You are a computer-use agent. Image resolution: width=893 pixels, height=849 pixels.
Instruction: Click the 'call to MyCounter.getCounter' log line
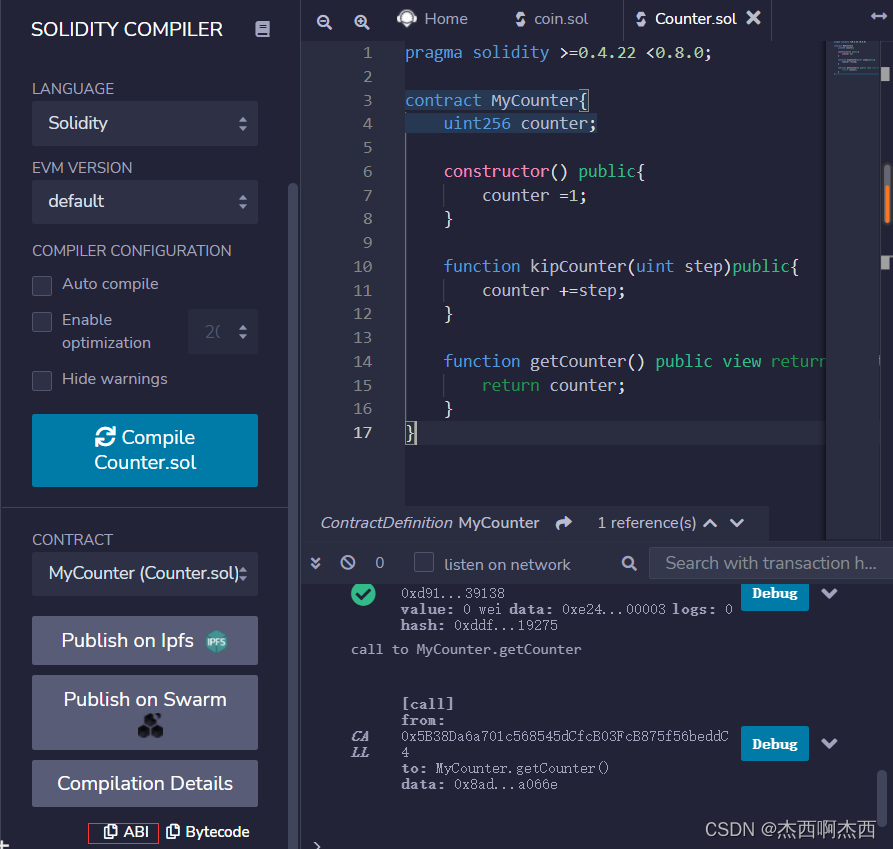pyautogui.click(x=466, y=650)
